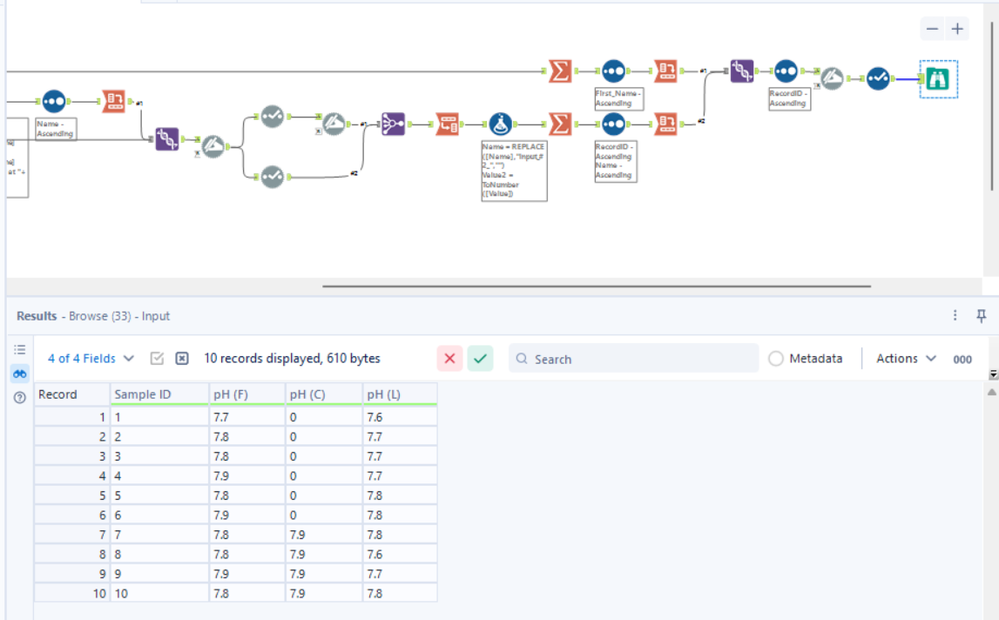Select the Record ID tool after Name sort
This screenshot has height=620, width=999.
pos(114,101)
